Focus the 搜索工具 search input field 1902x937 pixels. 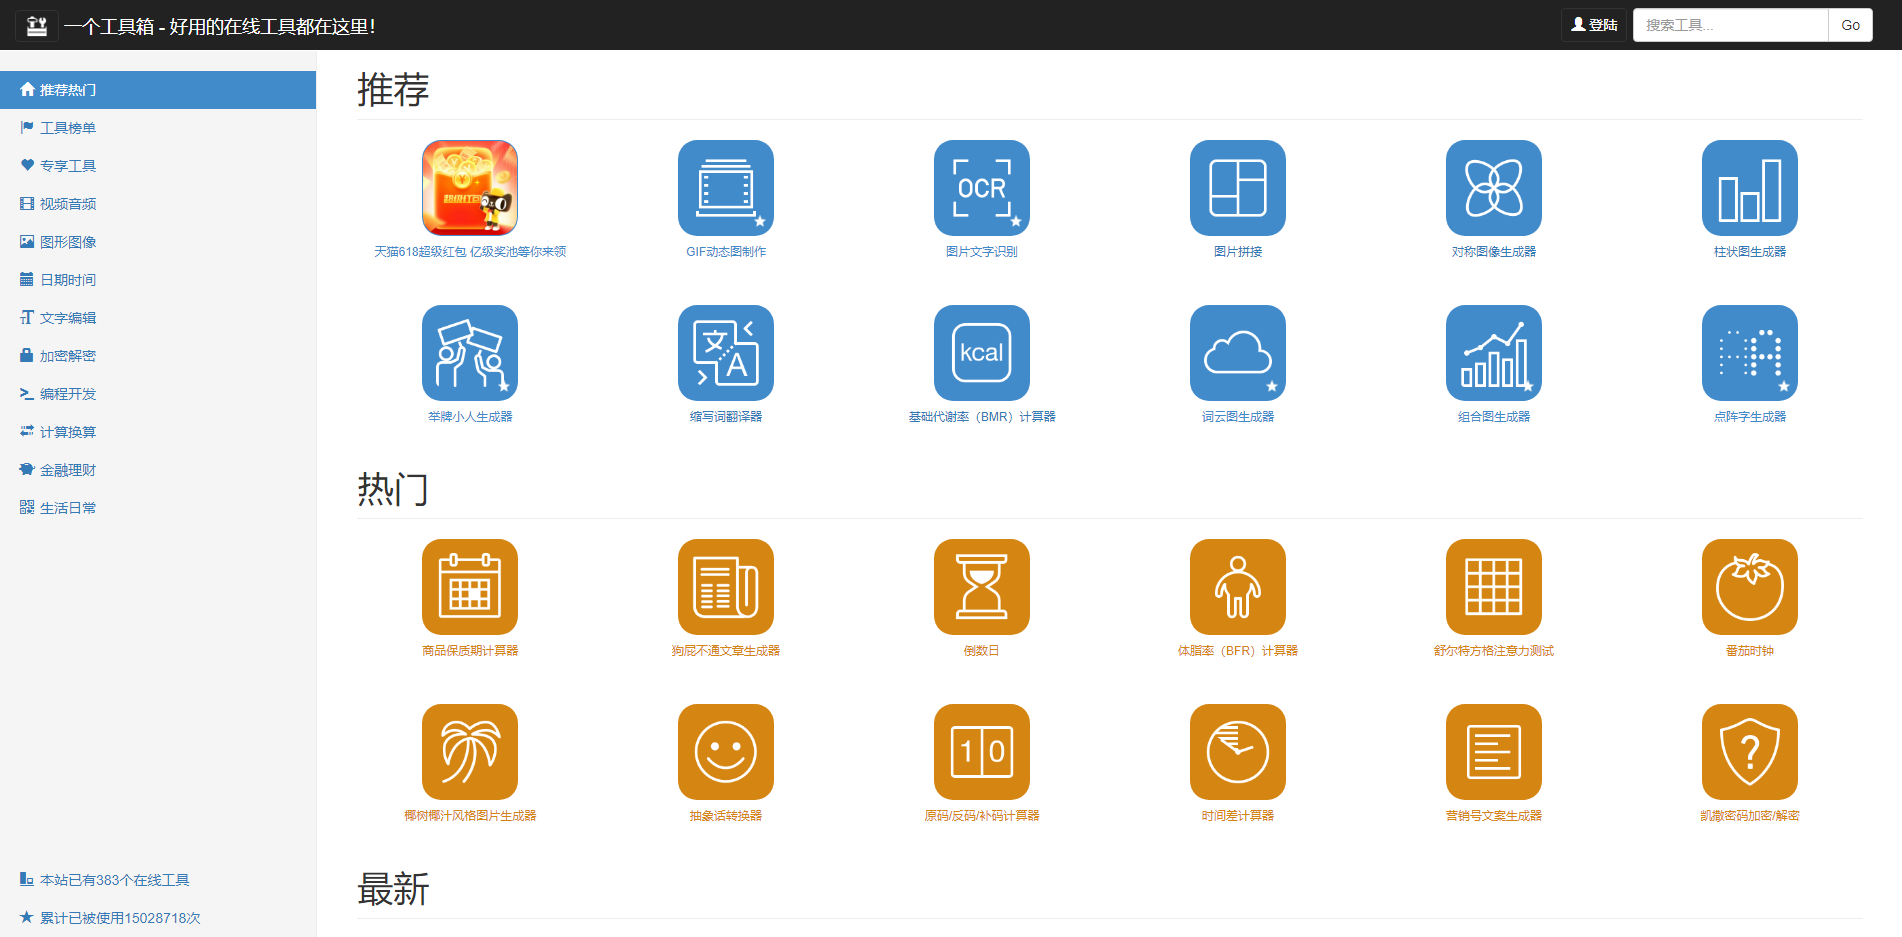tap(1730, 25)
